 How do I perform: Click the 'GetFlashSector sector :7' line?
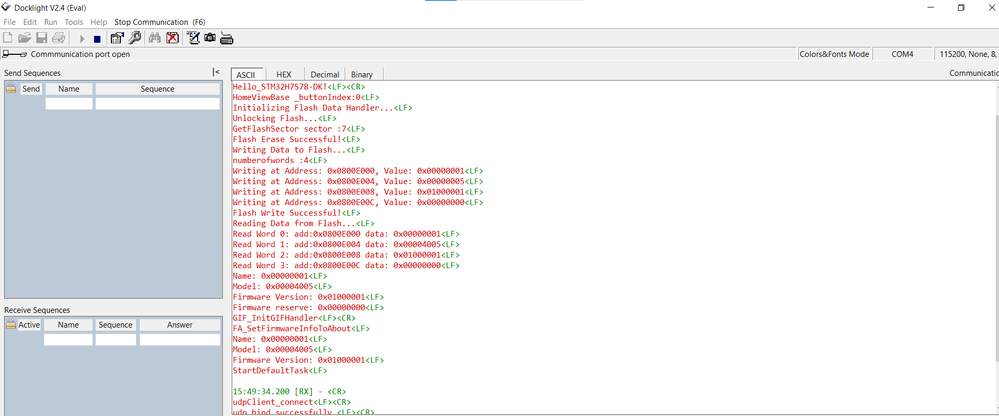pyautogui.click(x=299, y=129)
